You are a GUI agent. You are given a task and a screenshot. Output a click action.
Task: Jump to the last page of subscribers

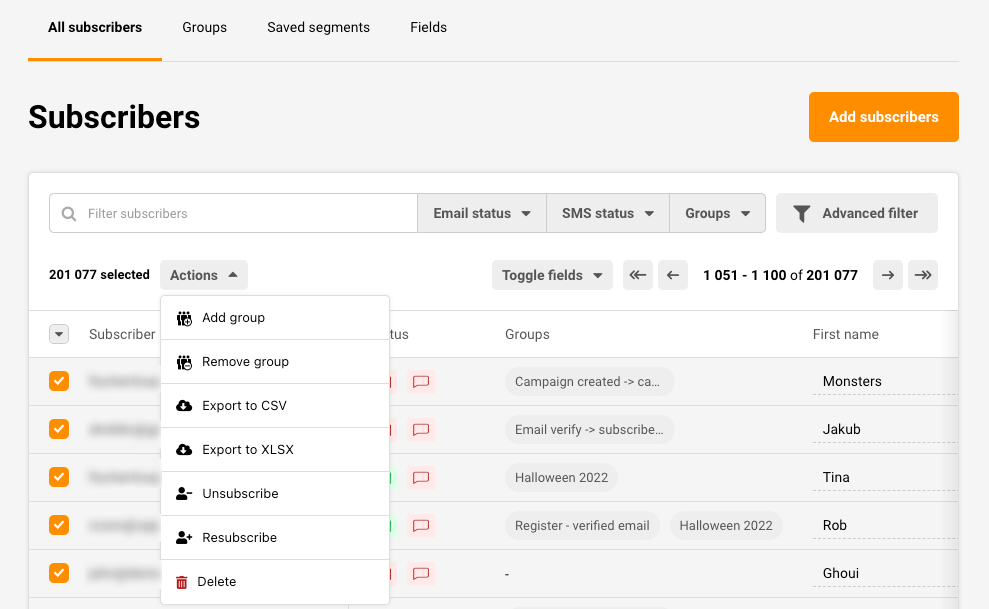point(923,275)
